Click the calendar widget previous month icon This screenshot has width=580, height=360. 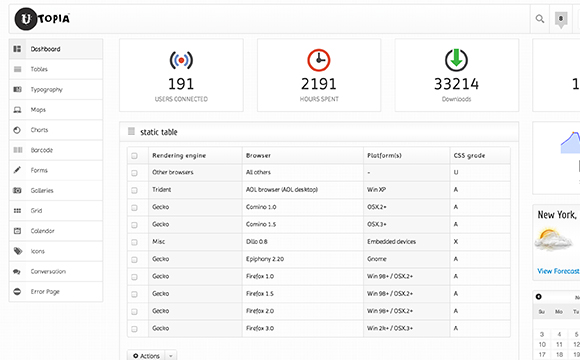(x=539, y=296)
